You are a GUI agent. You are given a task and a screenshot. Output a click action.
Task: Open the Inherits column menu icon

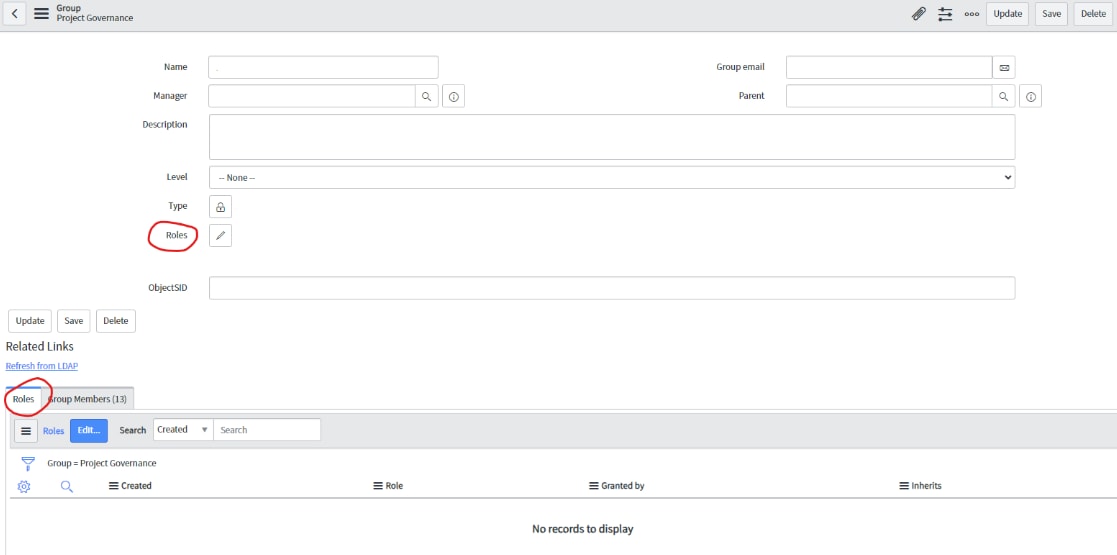click(904, 486)
